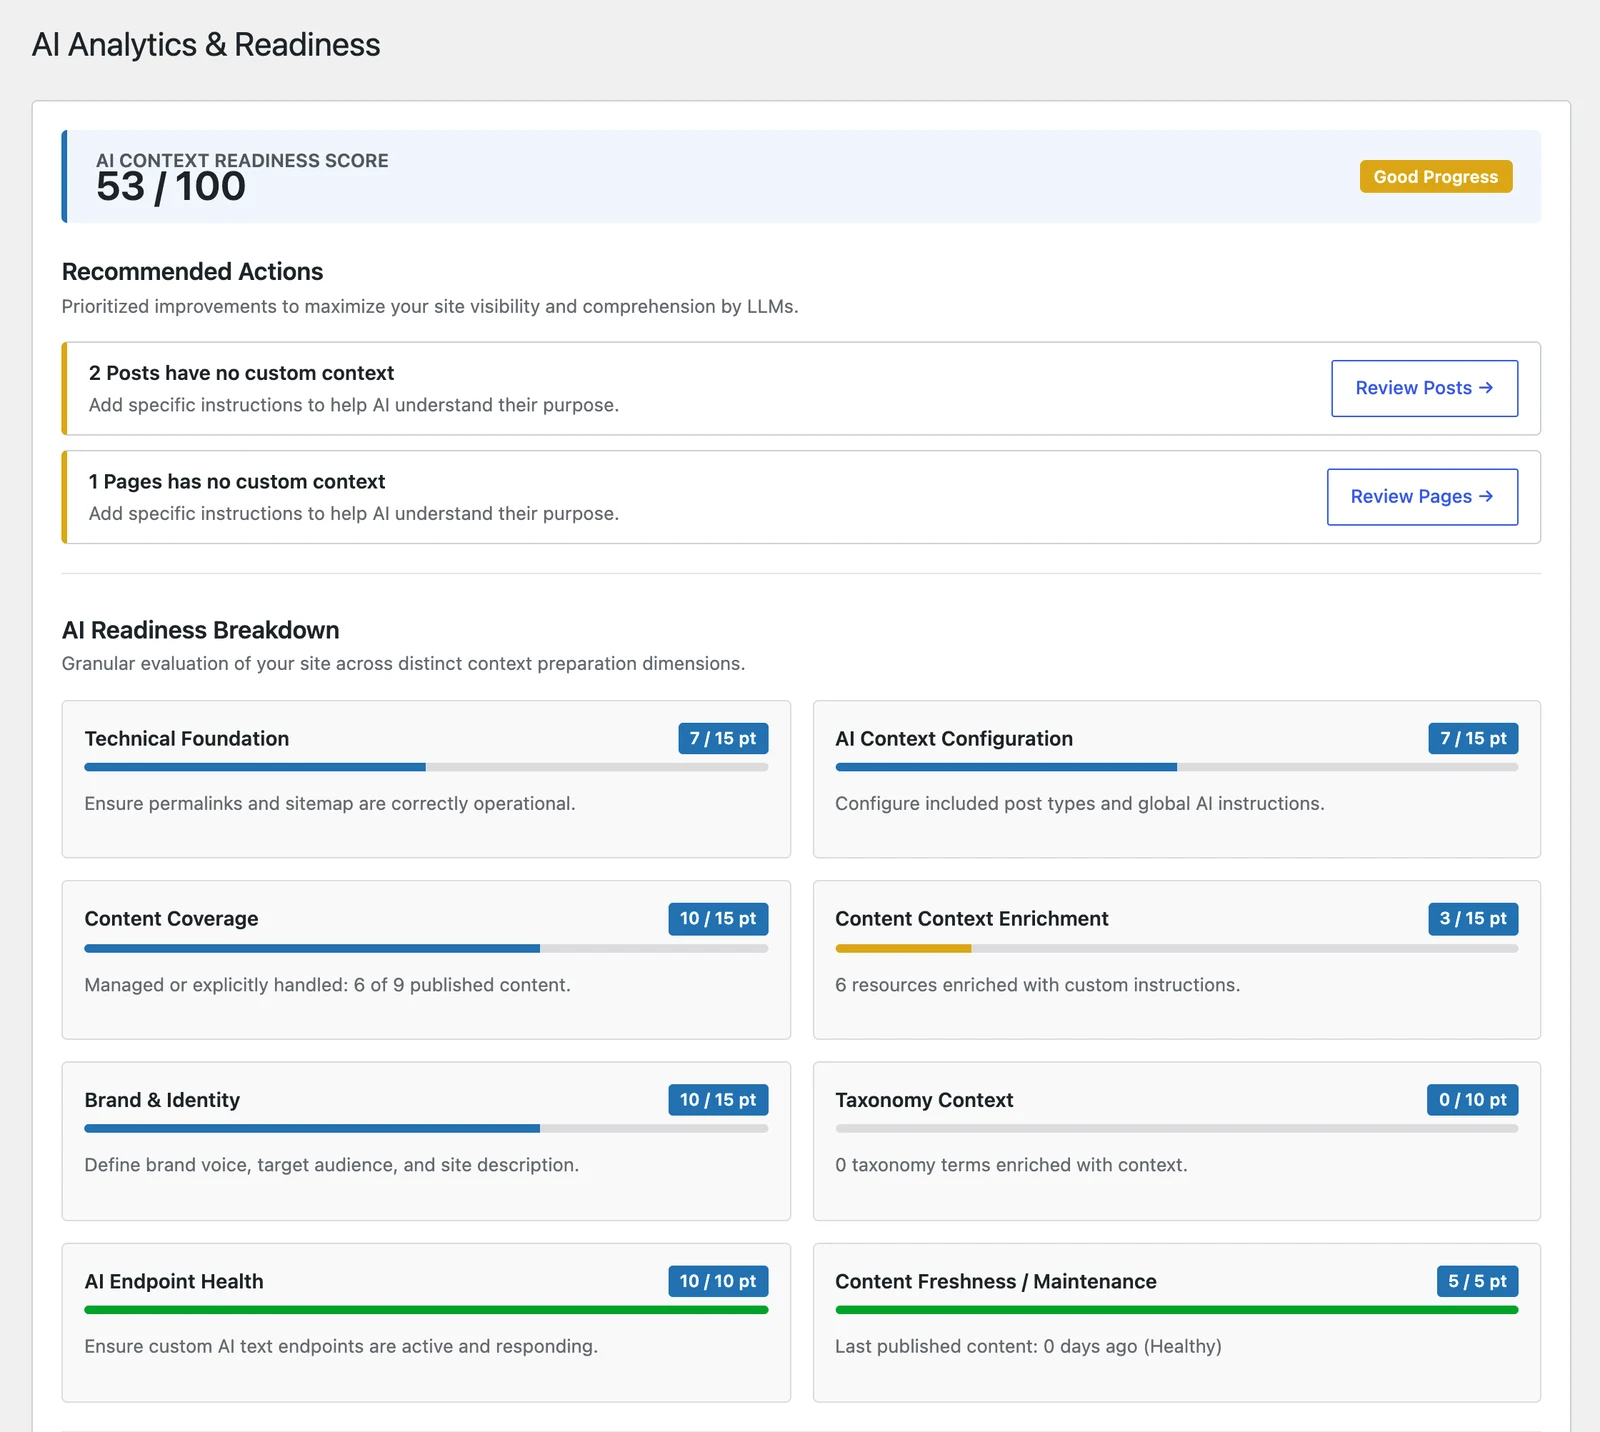Click the Brand & Identity card title
1600x1432 pixels.
[162, 1100]
